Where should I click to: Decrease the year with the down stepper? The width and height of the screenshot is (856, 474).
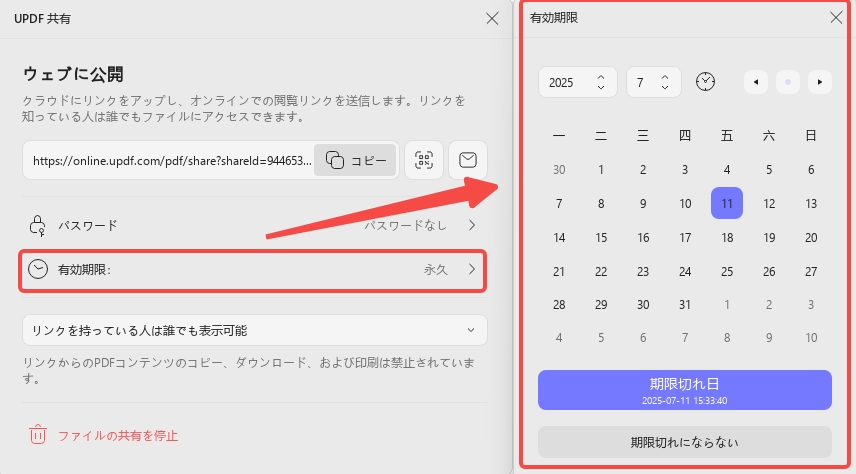click(x=601, y=87)
